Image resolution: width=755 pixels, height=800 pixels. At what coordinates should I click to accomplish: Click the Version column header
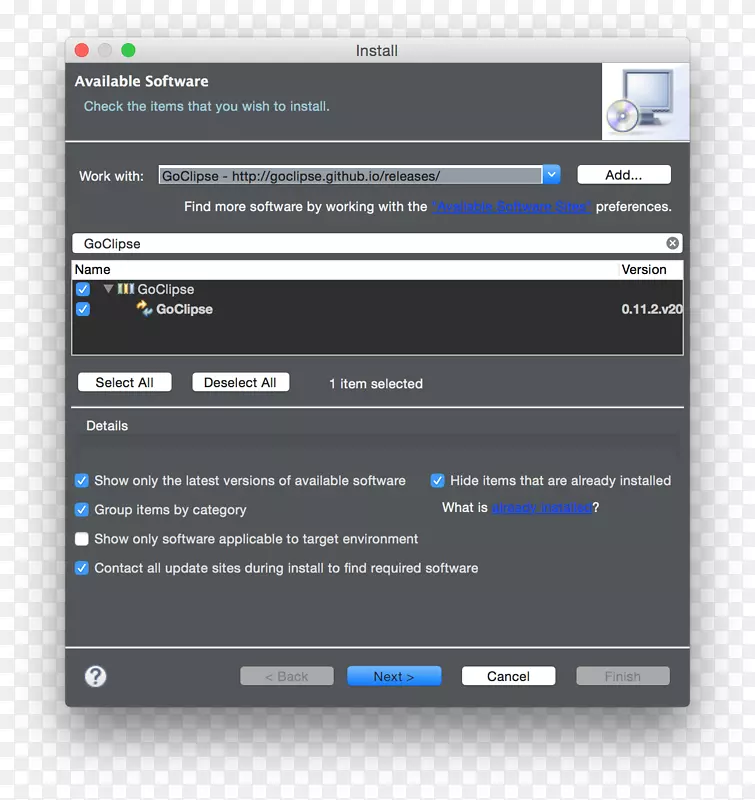pyautogui.click(x=643, y=270)
